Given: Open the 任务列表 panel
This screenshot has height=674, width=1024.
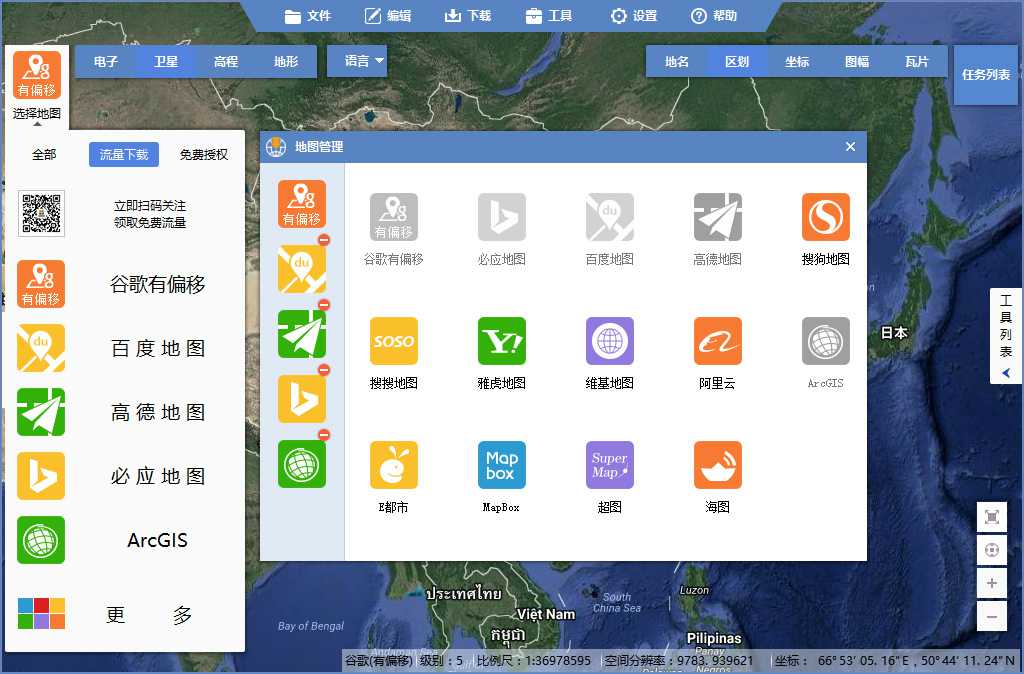Looking at the screenshot, I should pos(985,74).
